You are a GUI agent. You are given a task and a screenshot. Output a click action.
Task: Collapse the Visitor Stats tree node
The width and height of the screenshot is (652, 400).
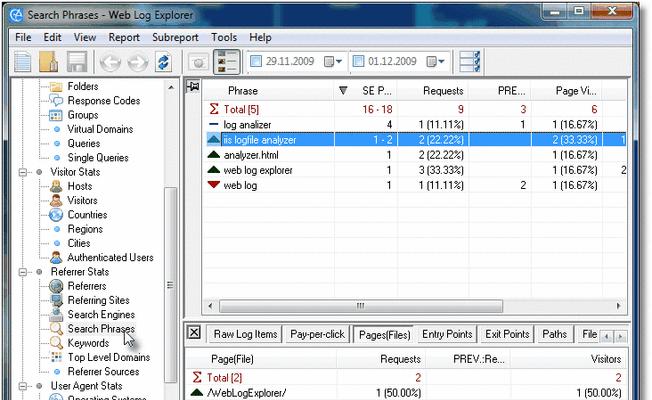[x=23, y=172]
